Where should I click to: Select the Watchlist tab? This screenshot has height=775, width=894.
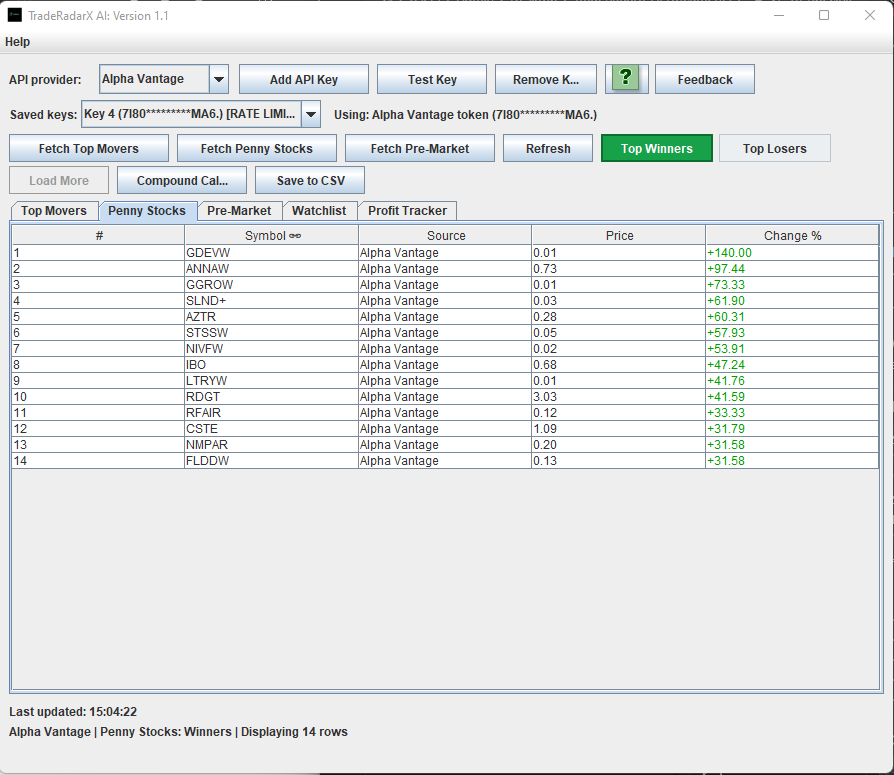click(x=320, y=211)
